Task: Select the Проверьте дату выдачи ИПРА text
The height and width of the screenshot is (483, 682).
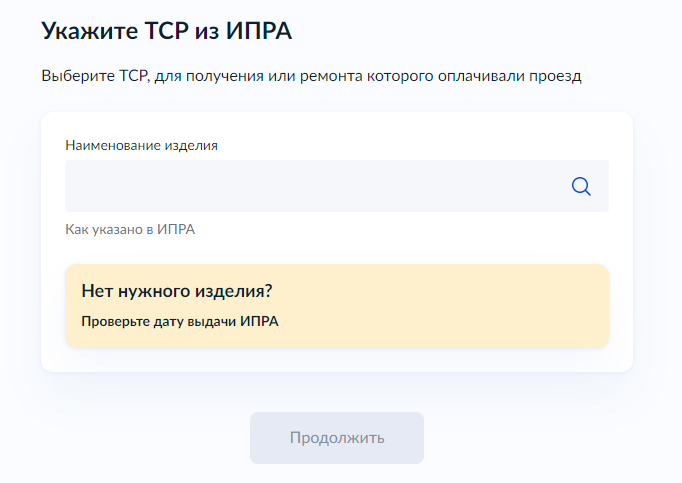Action: 180,322
